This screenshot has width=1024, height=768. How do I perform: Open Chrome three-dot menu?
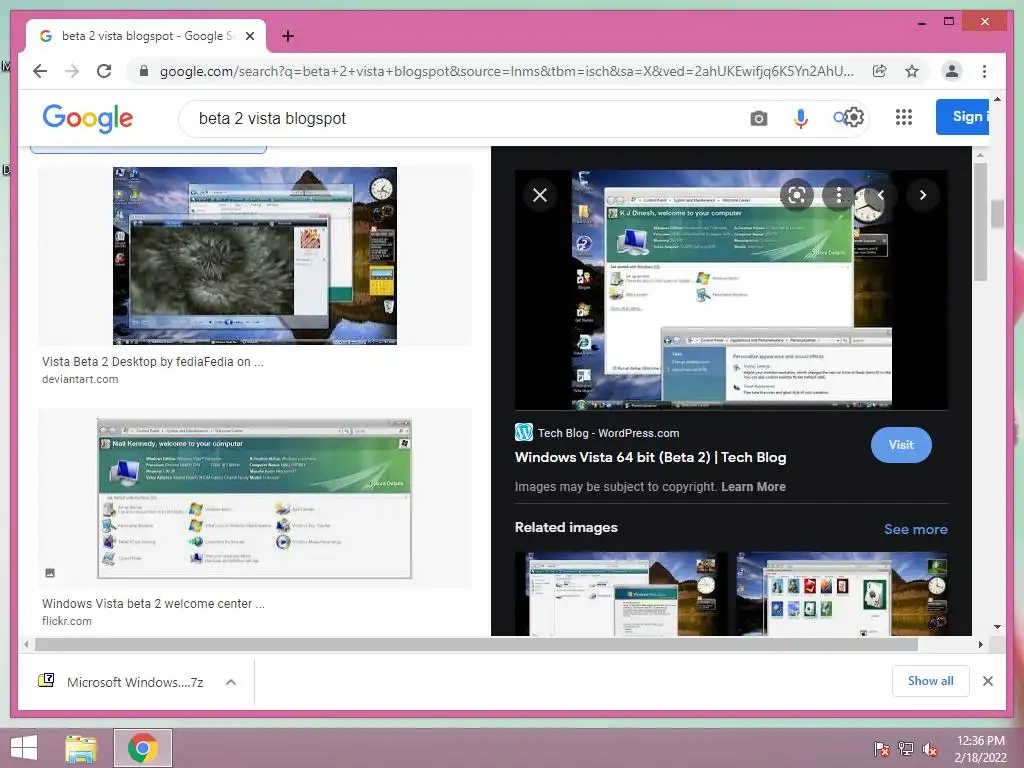pos(984,71)
